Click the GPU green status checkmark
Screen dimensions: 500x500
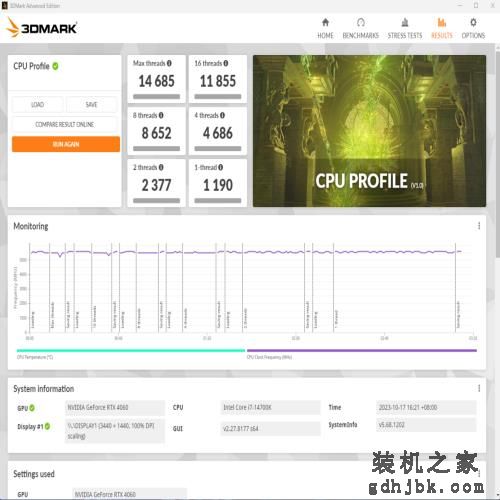[x=32, y=408]
